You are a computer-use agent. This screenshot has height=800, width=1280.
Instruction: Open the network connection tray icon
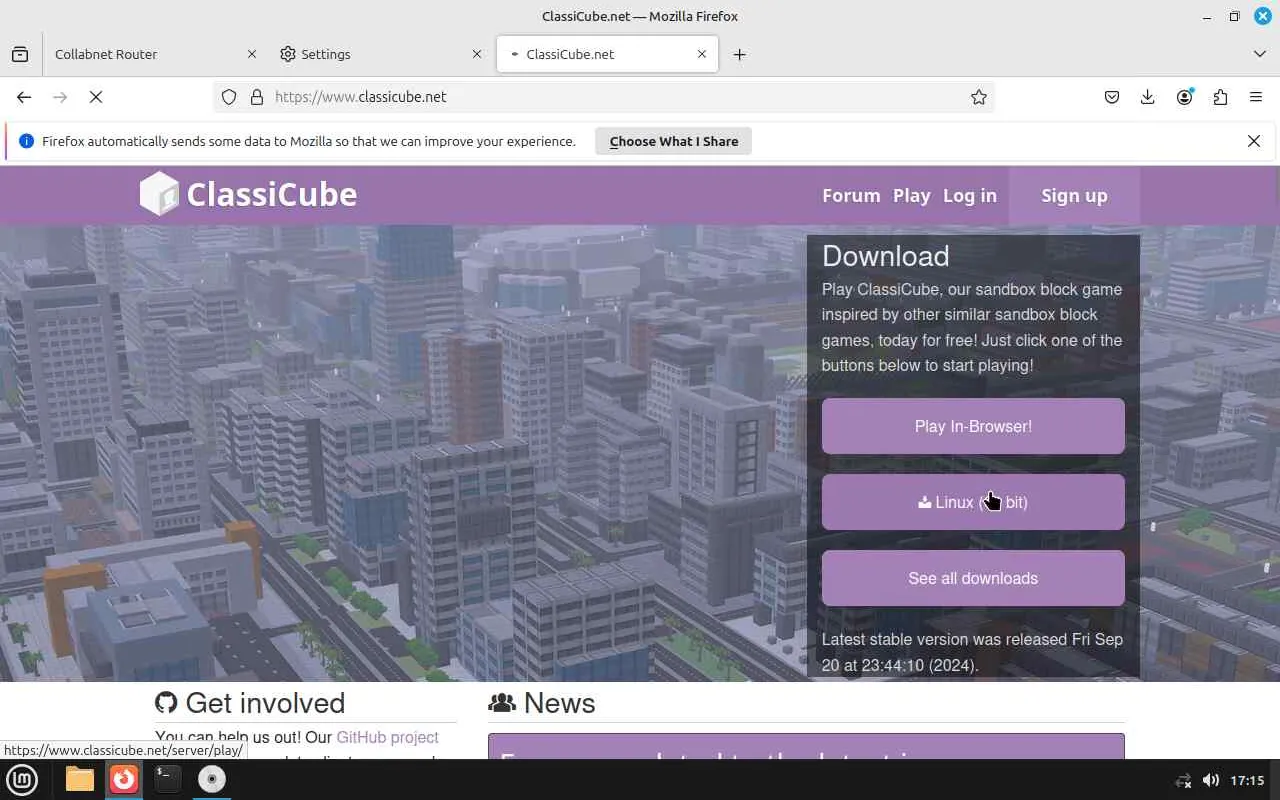(1183, 780)
